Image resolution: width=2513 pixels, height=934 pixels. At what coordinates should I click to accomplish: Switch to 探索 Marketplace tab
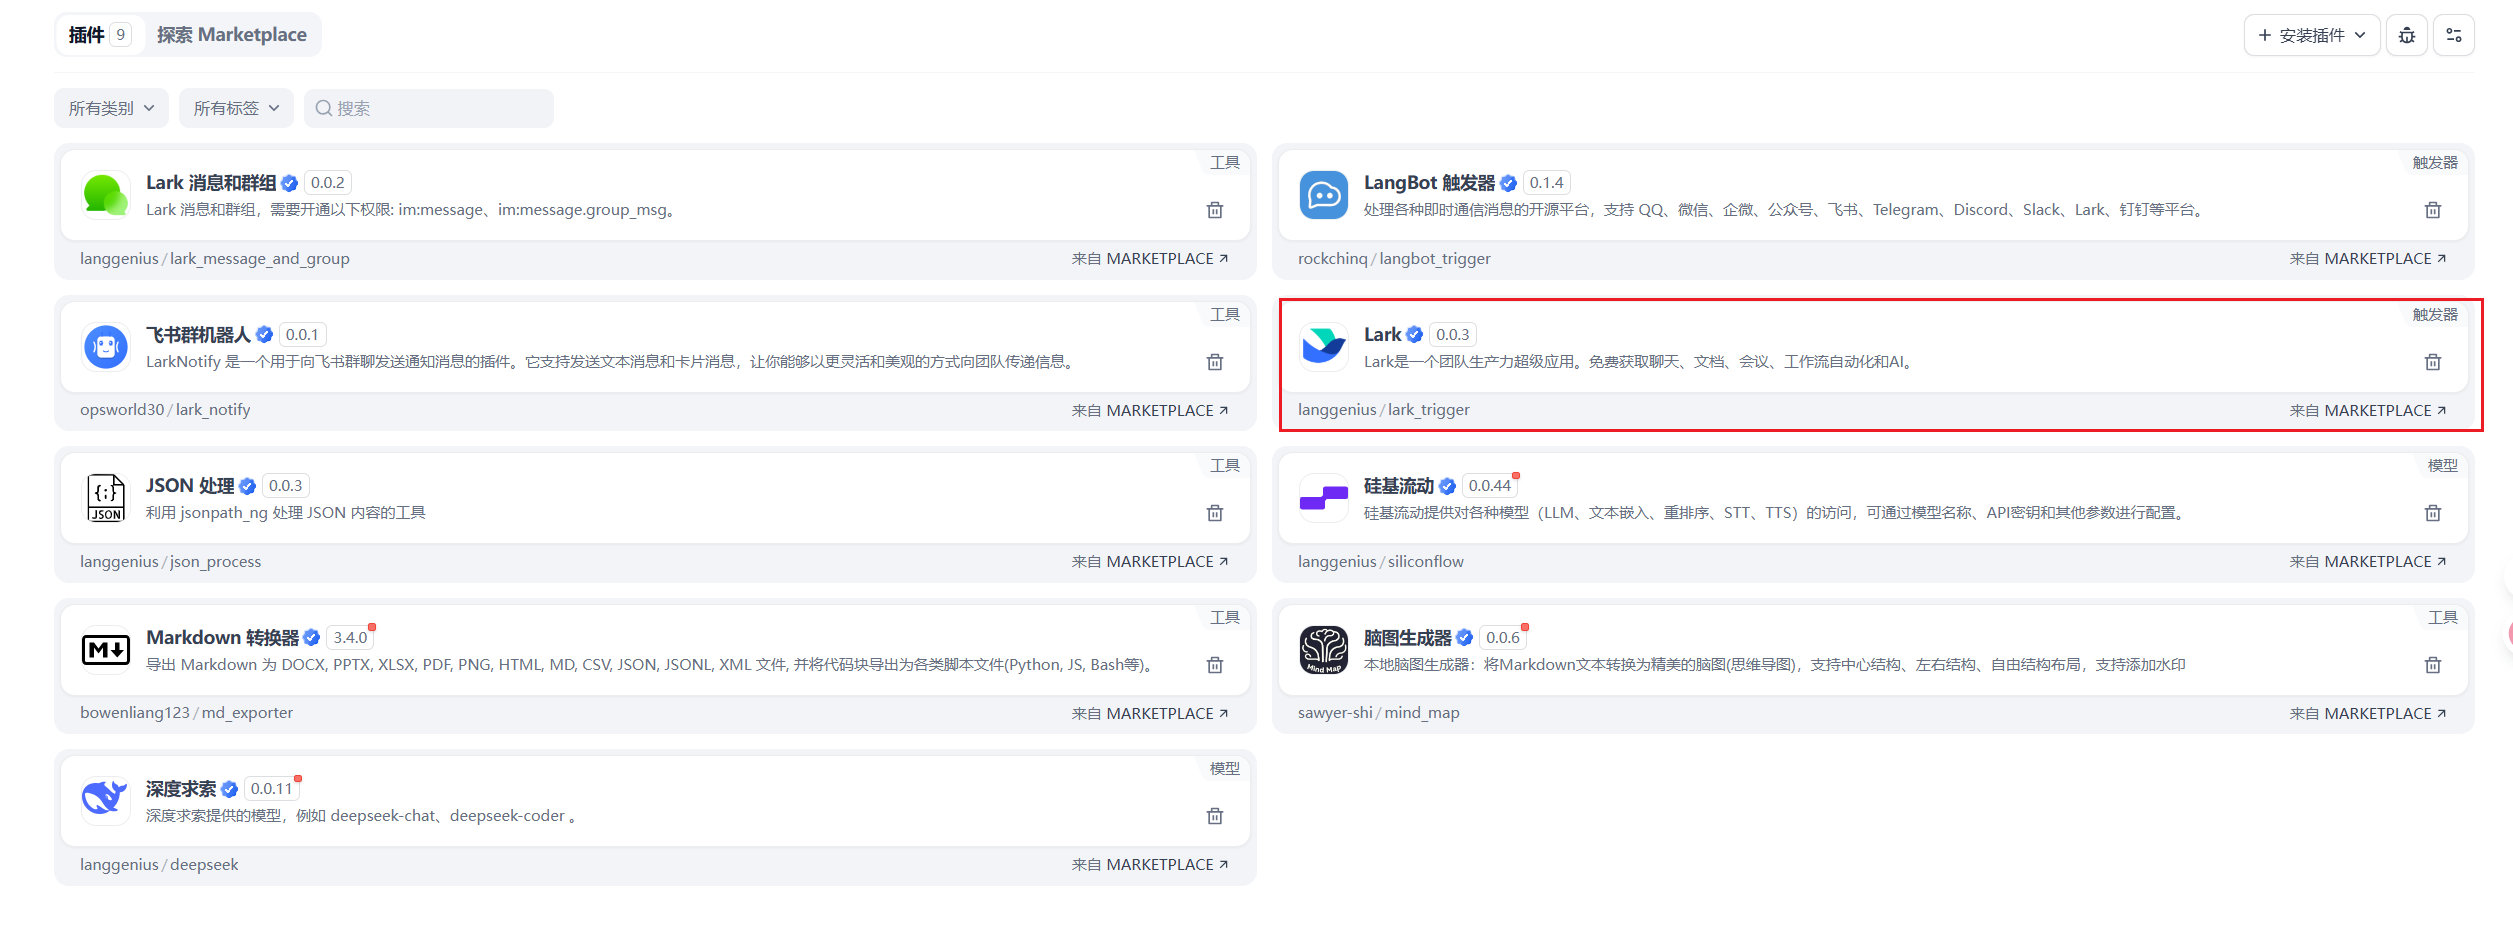[232, 35]
